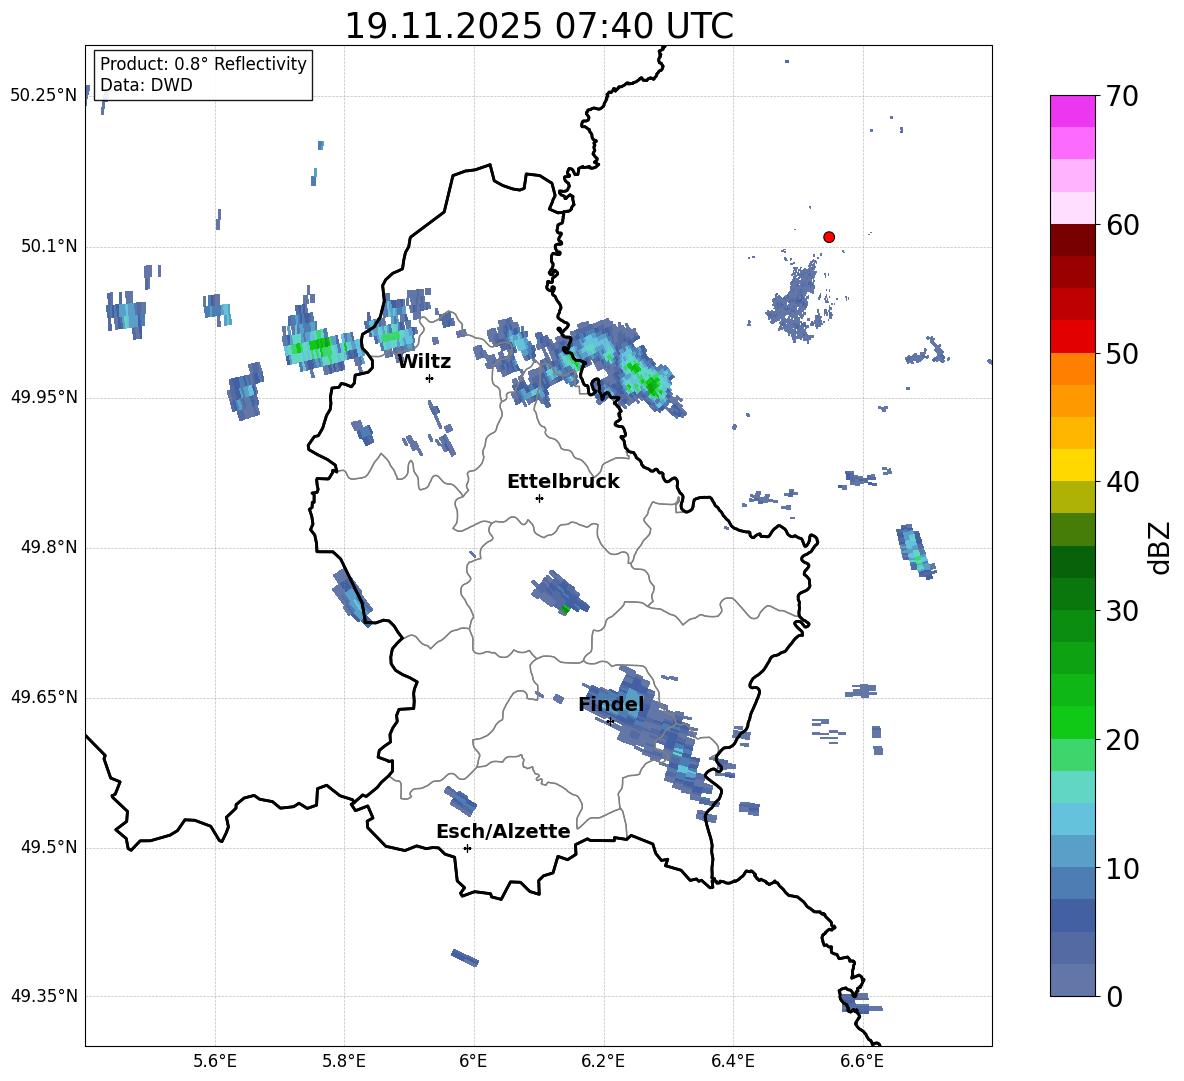Click the Esch/Alzette cross marker
The width and height of the screenshot is (1184, 1081).
click(467, 848)
